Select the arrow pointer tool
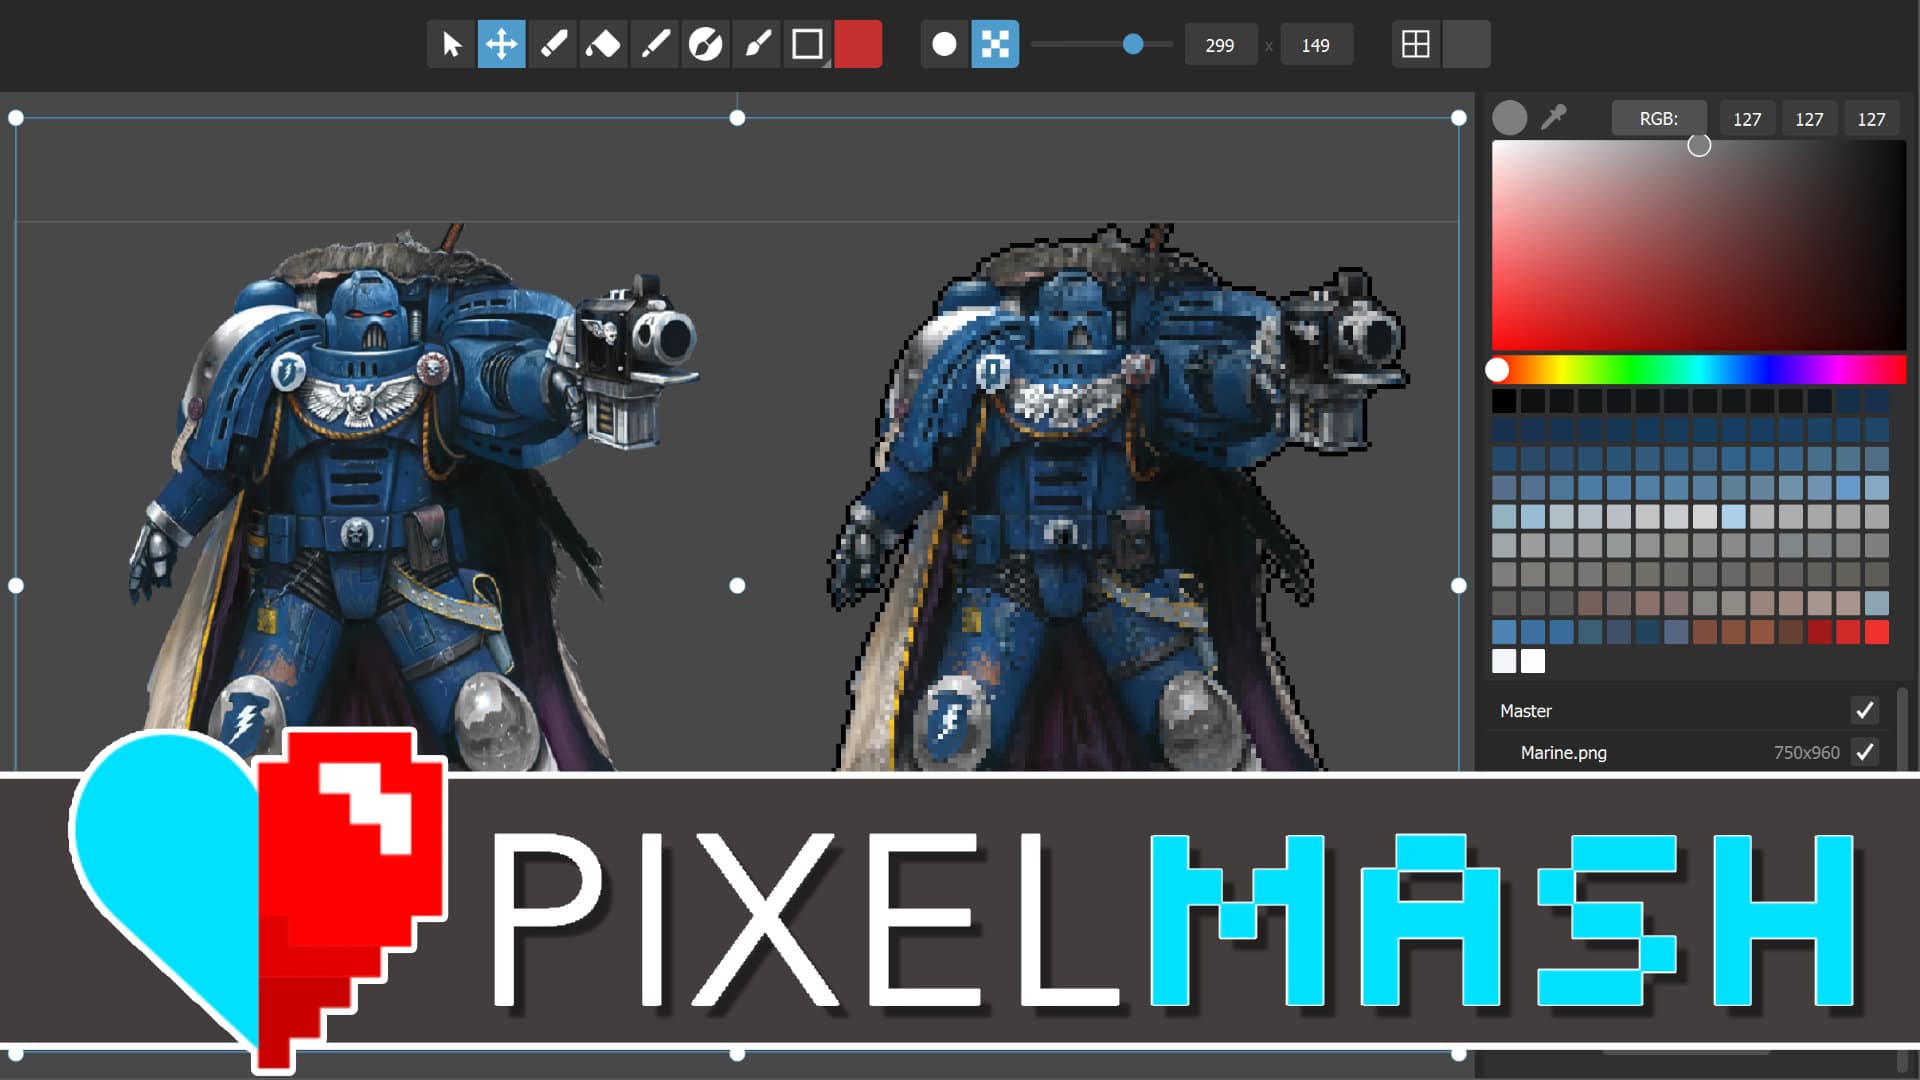The width and height of the screenshot is (1920, 1080). (452, 44)
